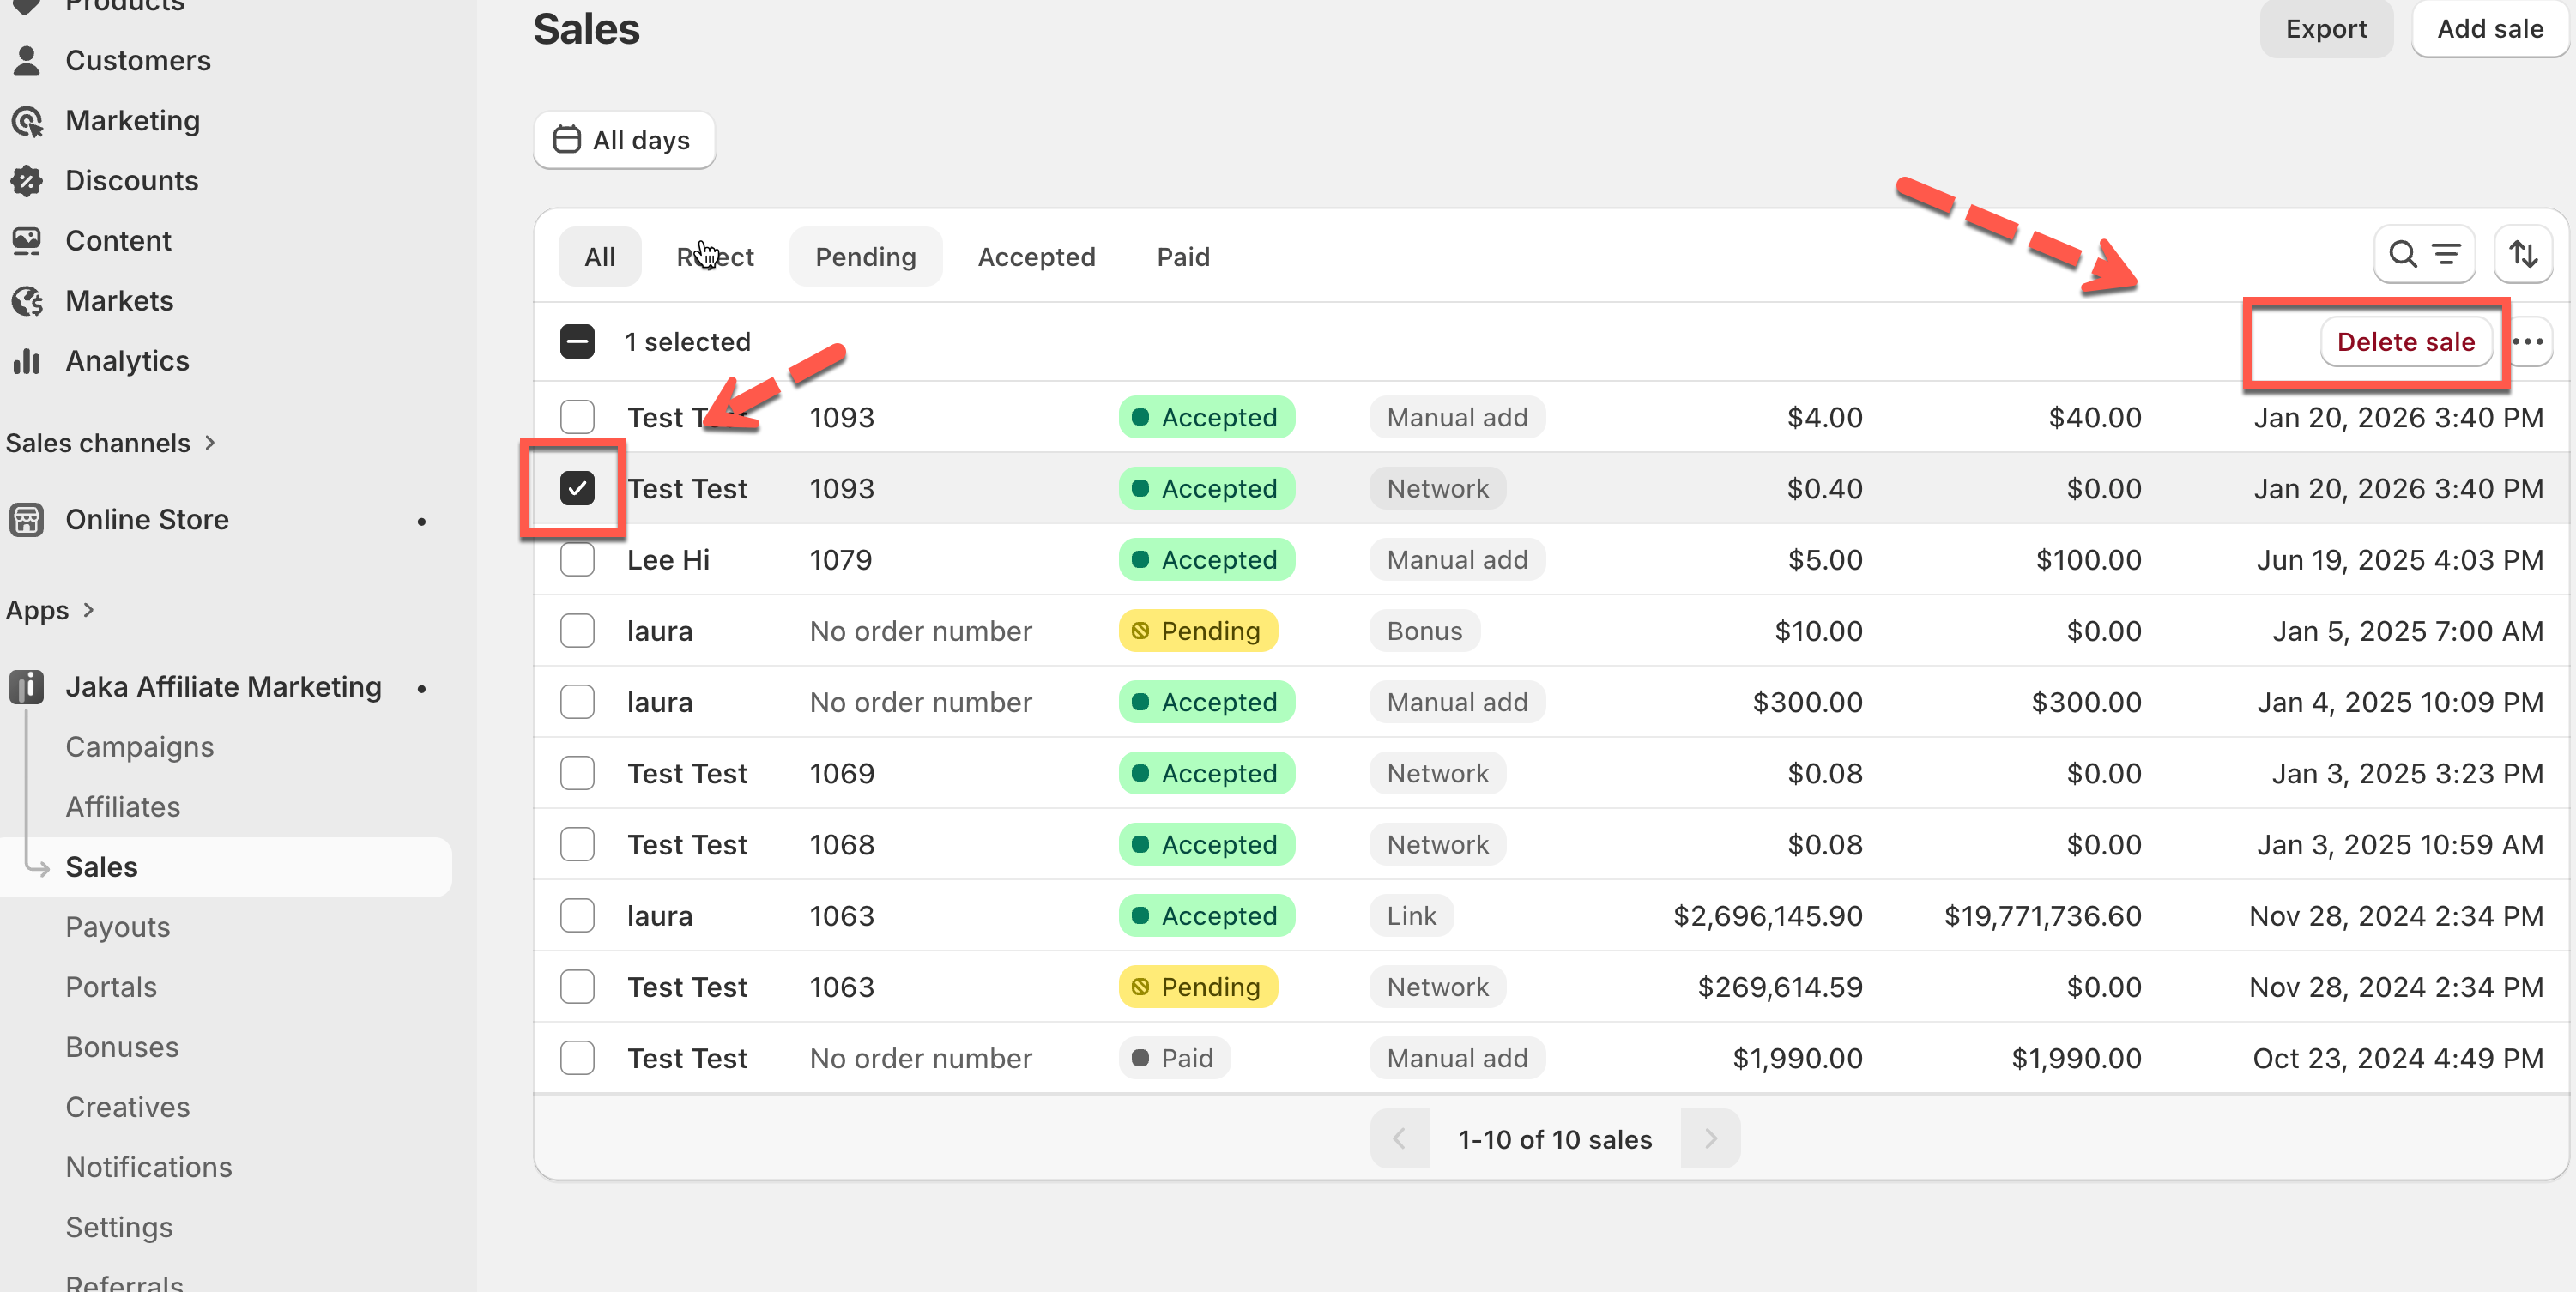Image resolution: width=2576 pixels, height=1292 pixels.
Task: Click the Delete sale button
Action: coord(2405,342)
